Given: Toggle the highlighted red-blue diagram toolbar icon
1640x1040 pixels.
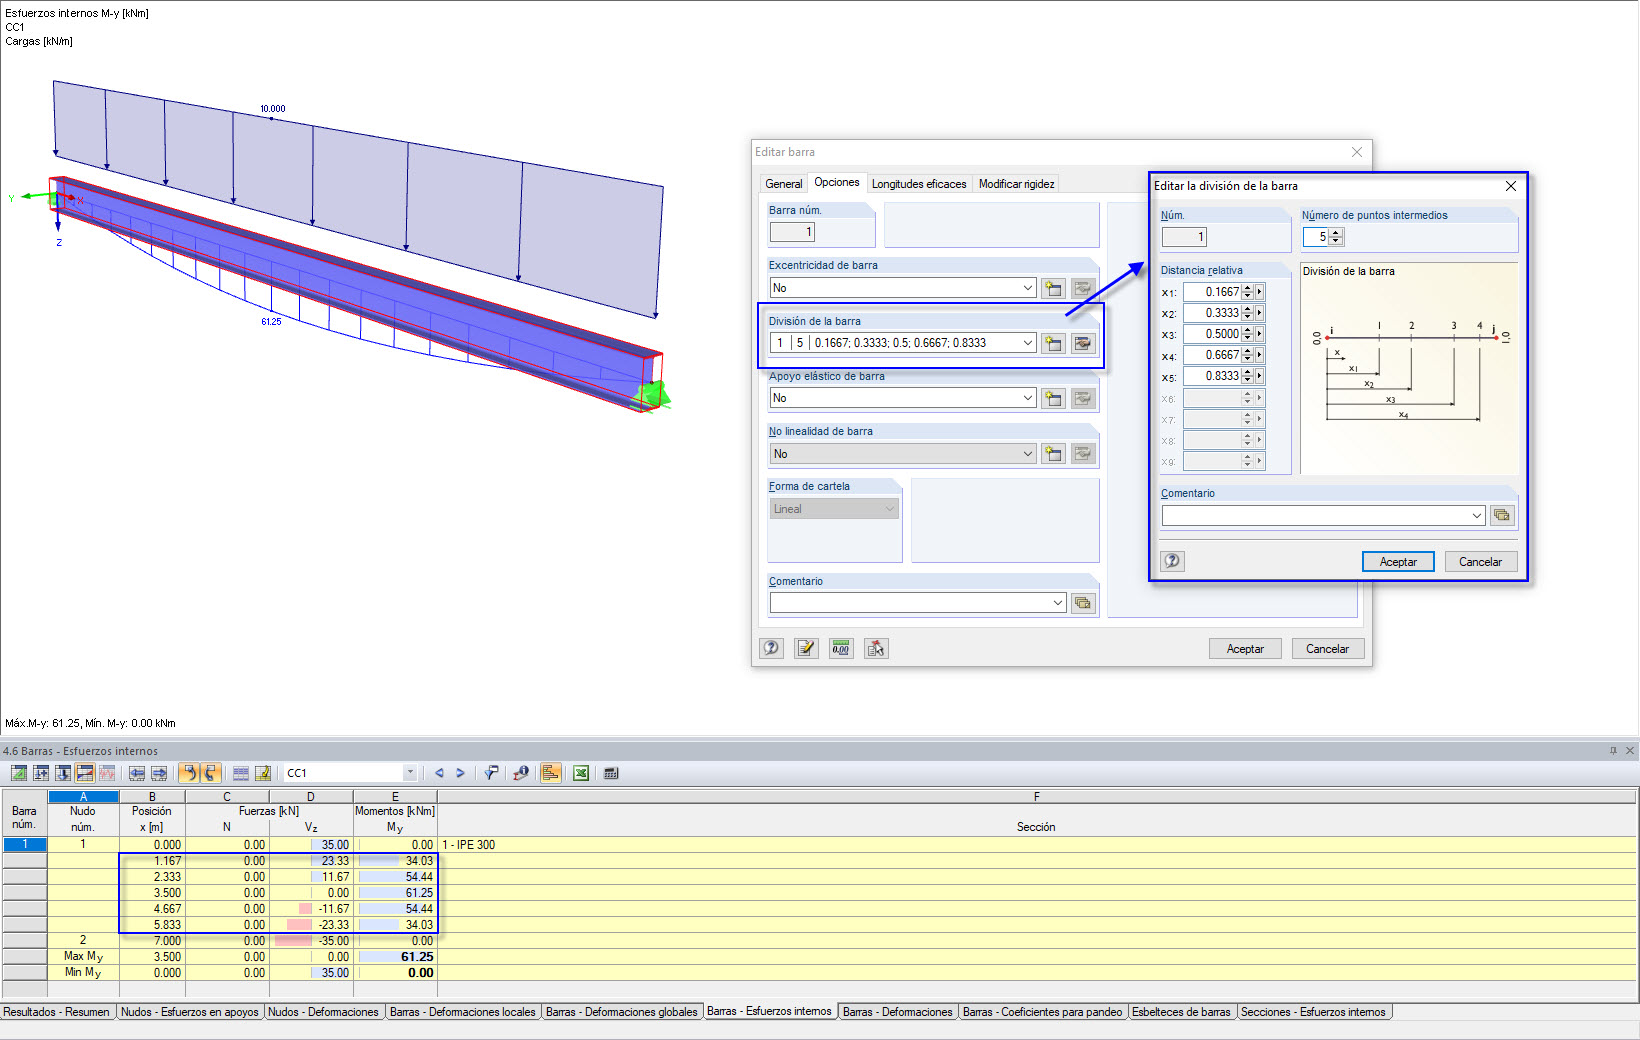Looking at the screenshot, I should coord(85,773).
